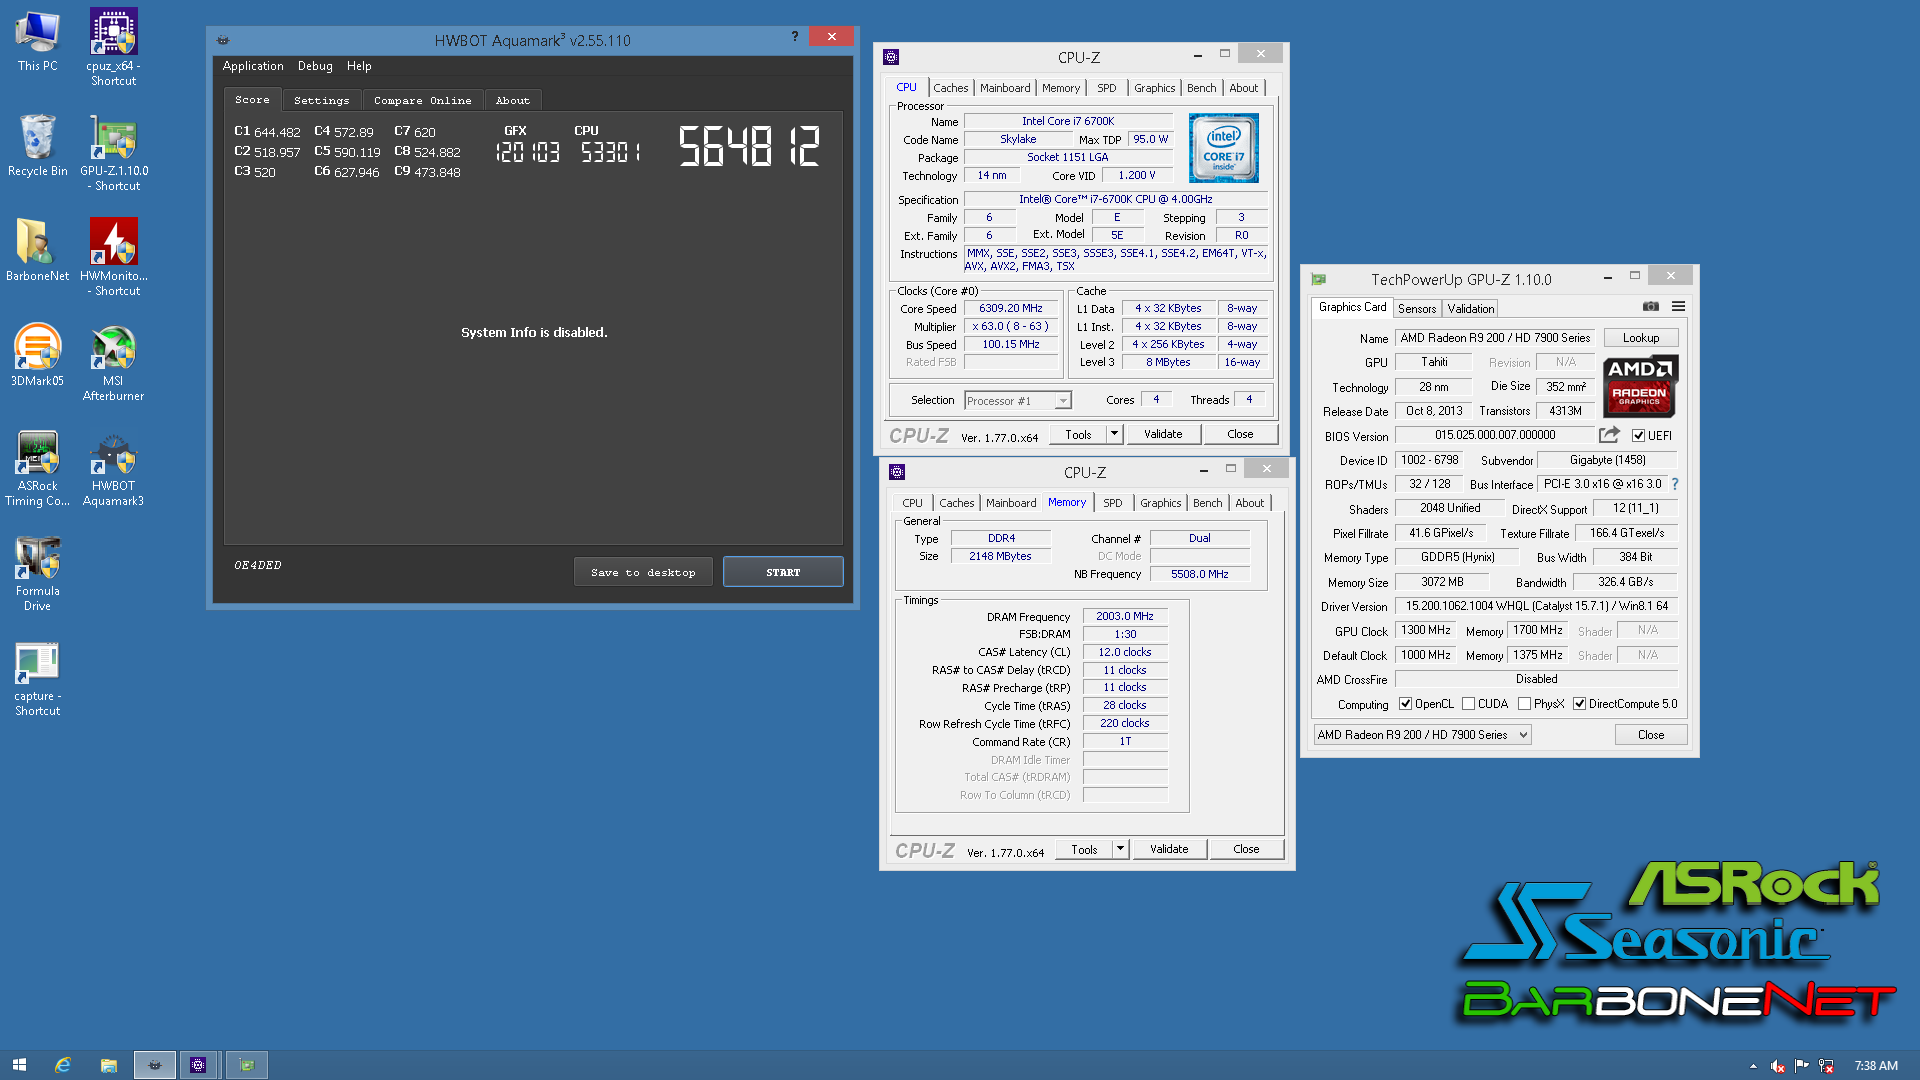Screen dimensions: 1920x1080
Task: Click GPU-Z BIOS share/export icon
Action: click(x=1609, y=434)
